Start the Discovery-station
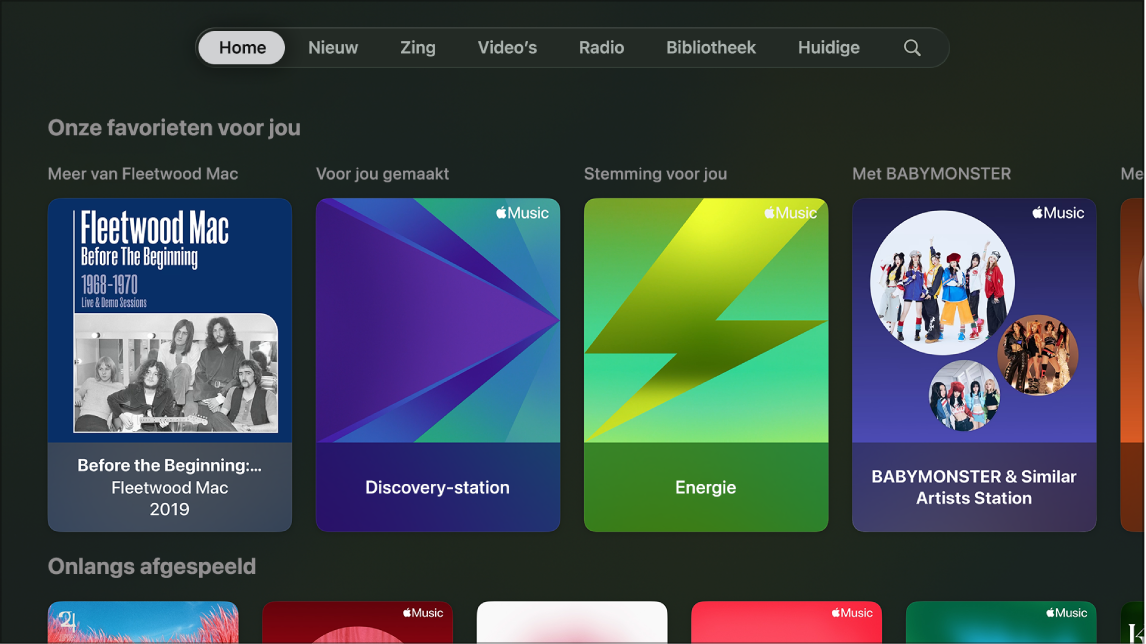The height and width of the screenshot is (644, 1146). coord(437,363)
